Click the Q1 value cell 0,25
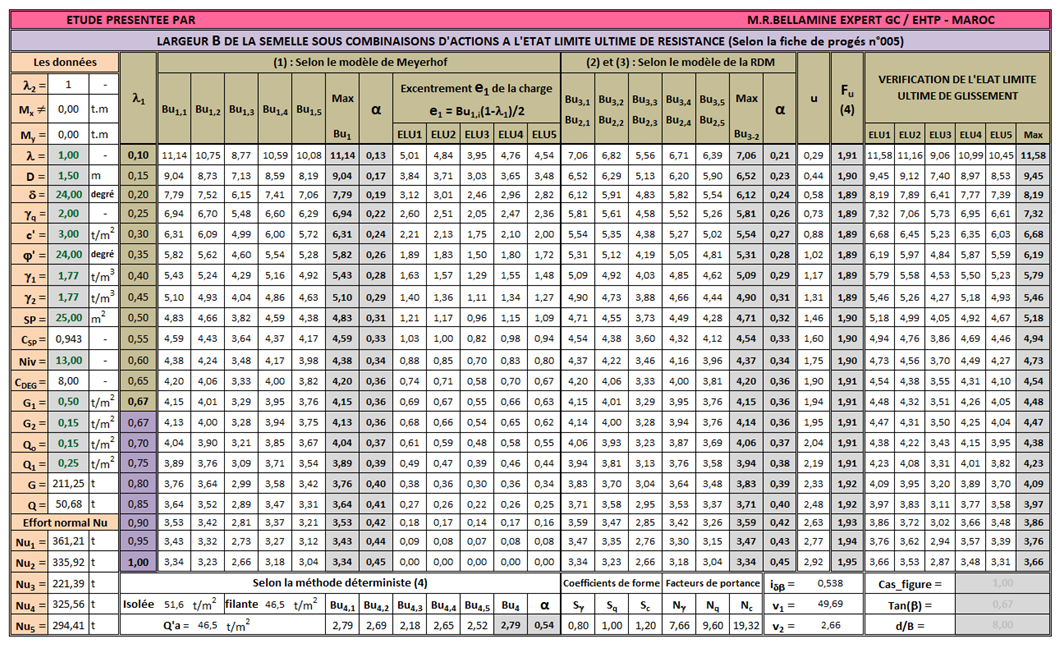 68,463
